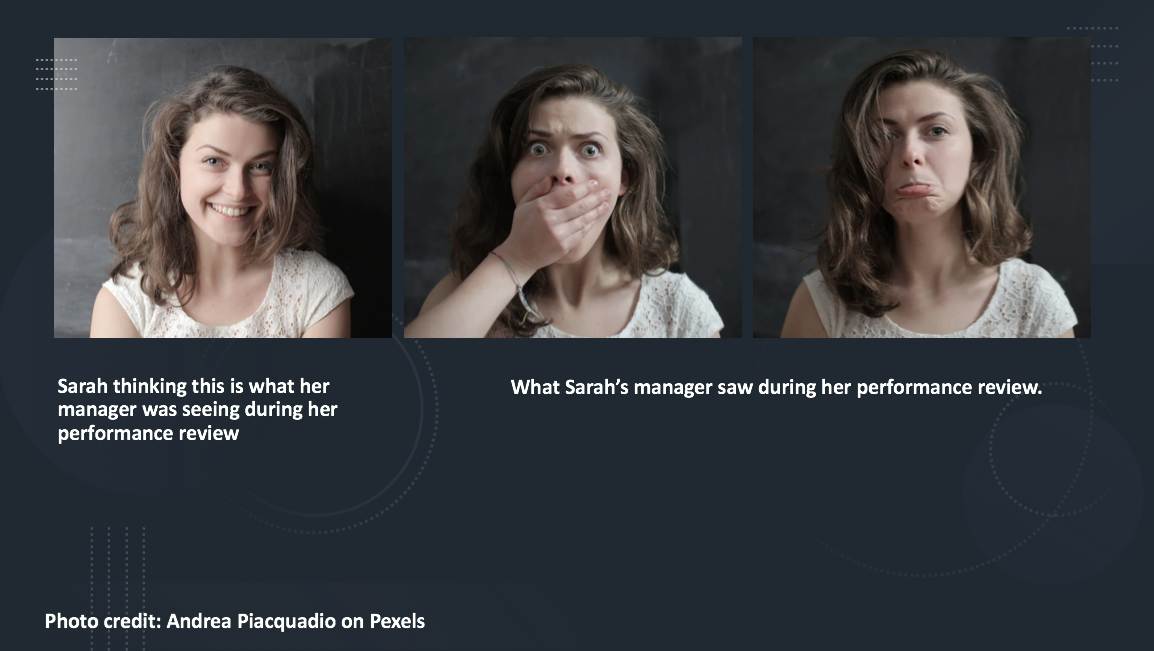Click 'performance review' on the left caption's last line
Viewport: 1154px width, 651px height.
[x=149, y=433]
